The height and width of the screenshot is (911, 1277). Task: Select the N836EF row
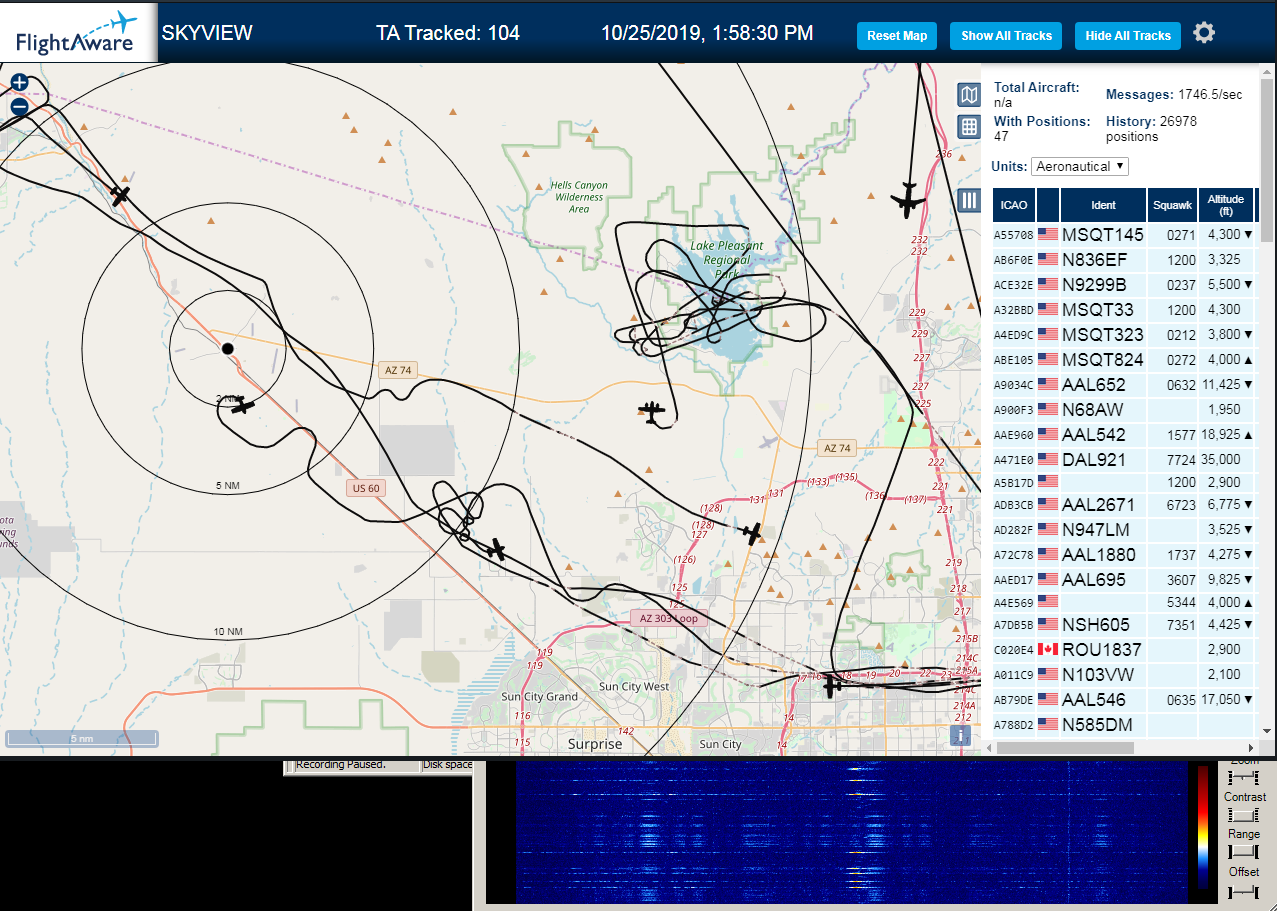[x=1124, y=260]
